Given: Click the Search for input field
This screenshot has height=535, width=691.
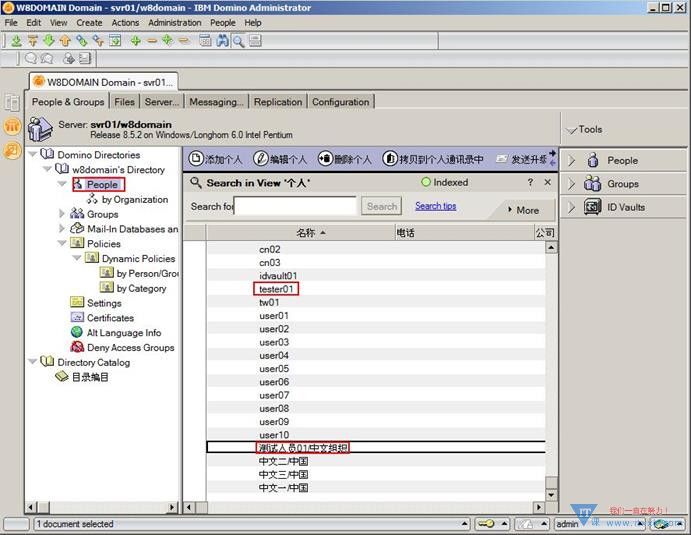Looking at the screenshot, I should [x=295, y=206].
